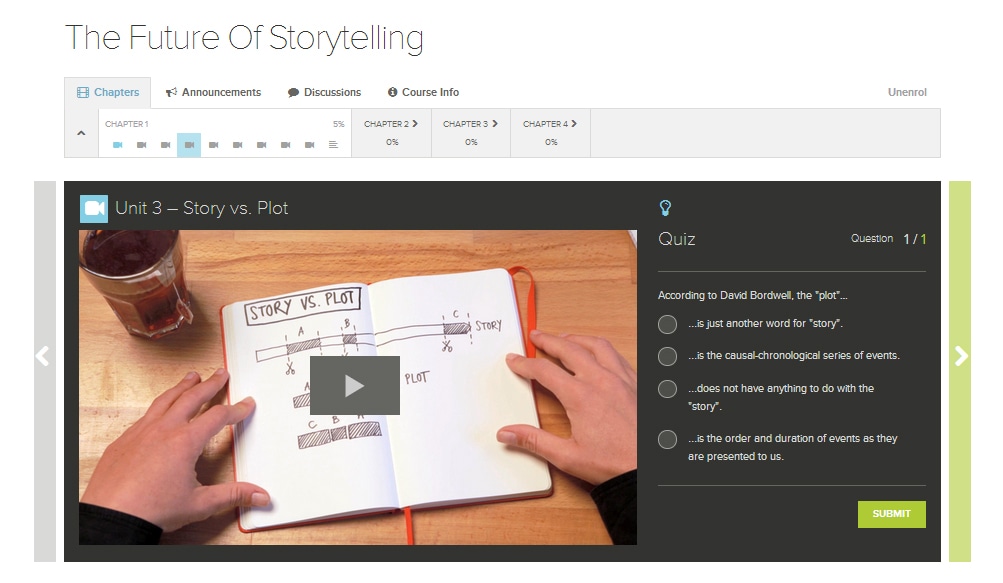Click the Announcements megaphone icon
The height and width of the screenshot is (583, 1003).
172,92
